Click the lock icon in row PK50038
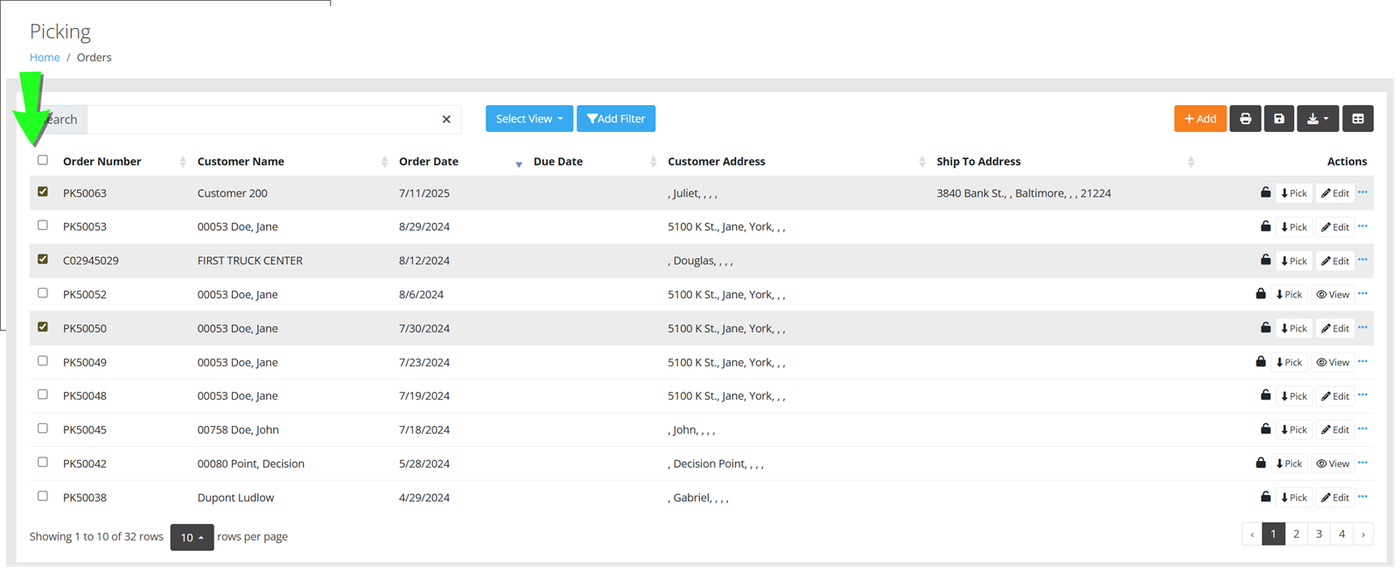 point(1265,497)
